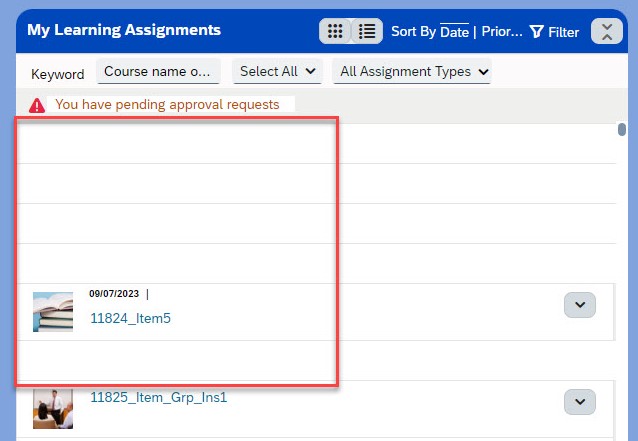Click the assignments list scrollbar handle
Viewport: 638px width, 441px height.
point(621,130)
